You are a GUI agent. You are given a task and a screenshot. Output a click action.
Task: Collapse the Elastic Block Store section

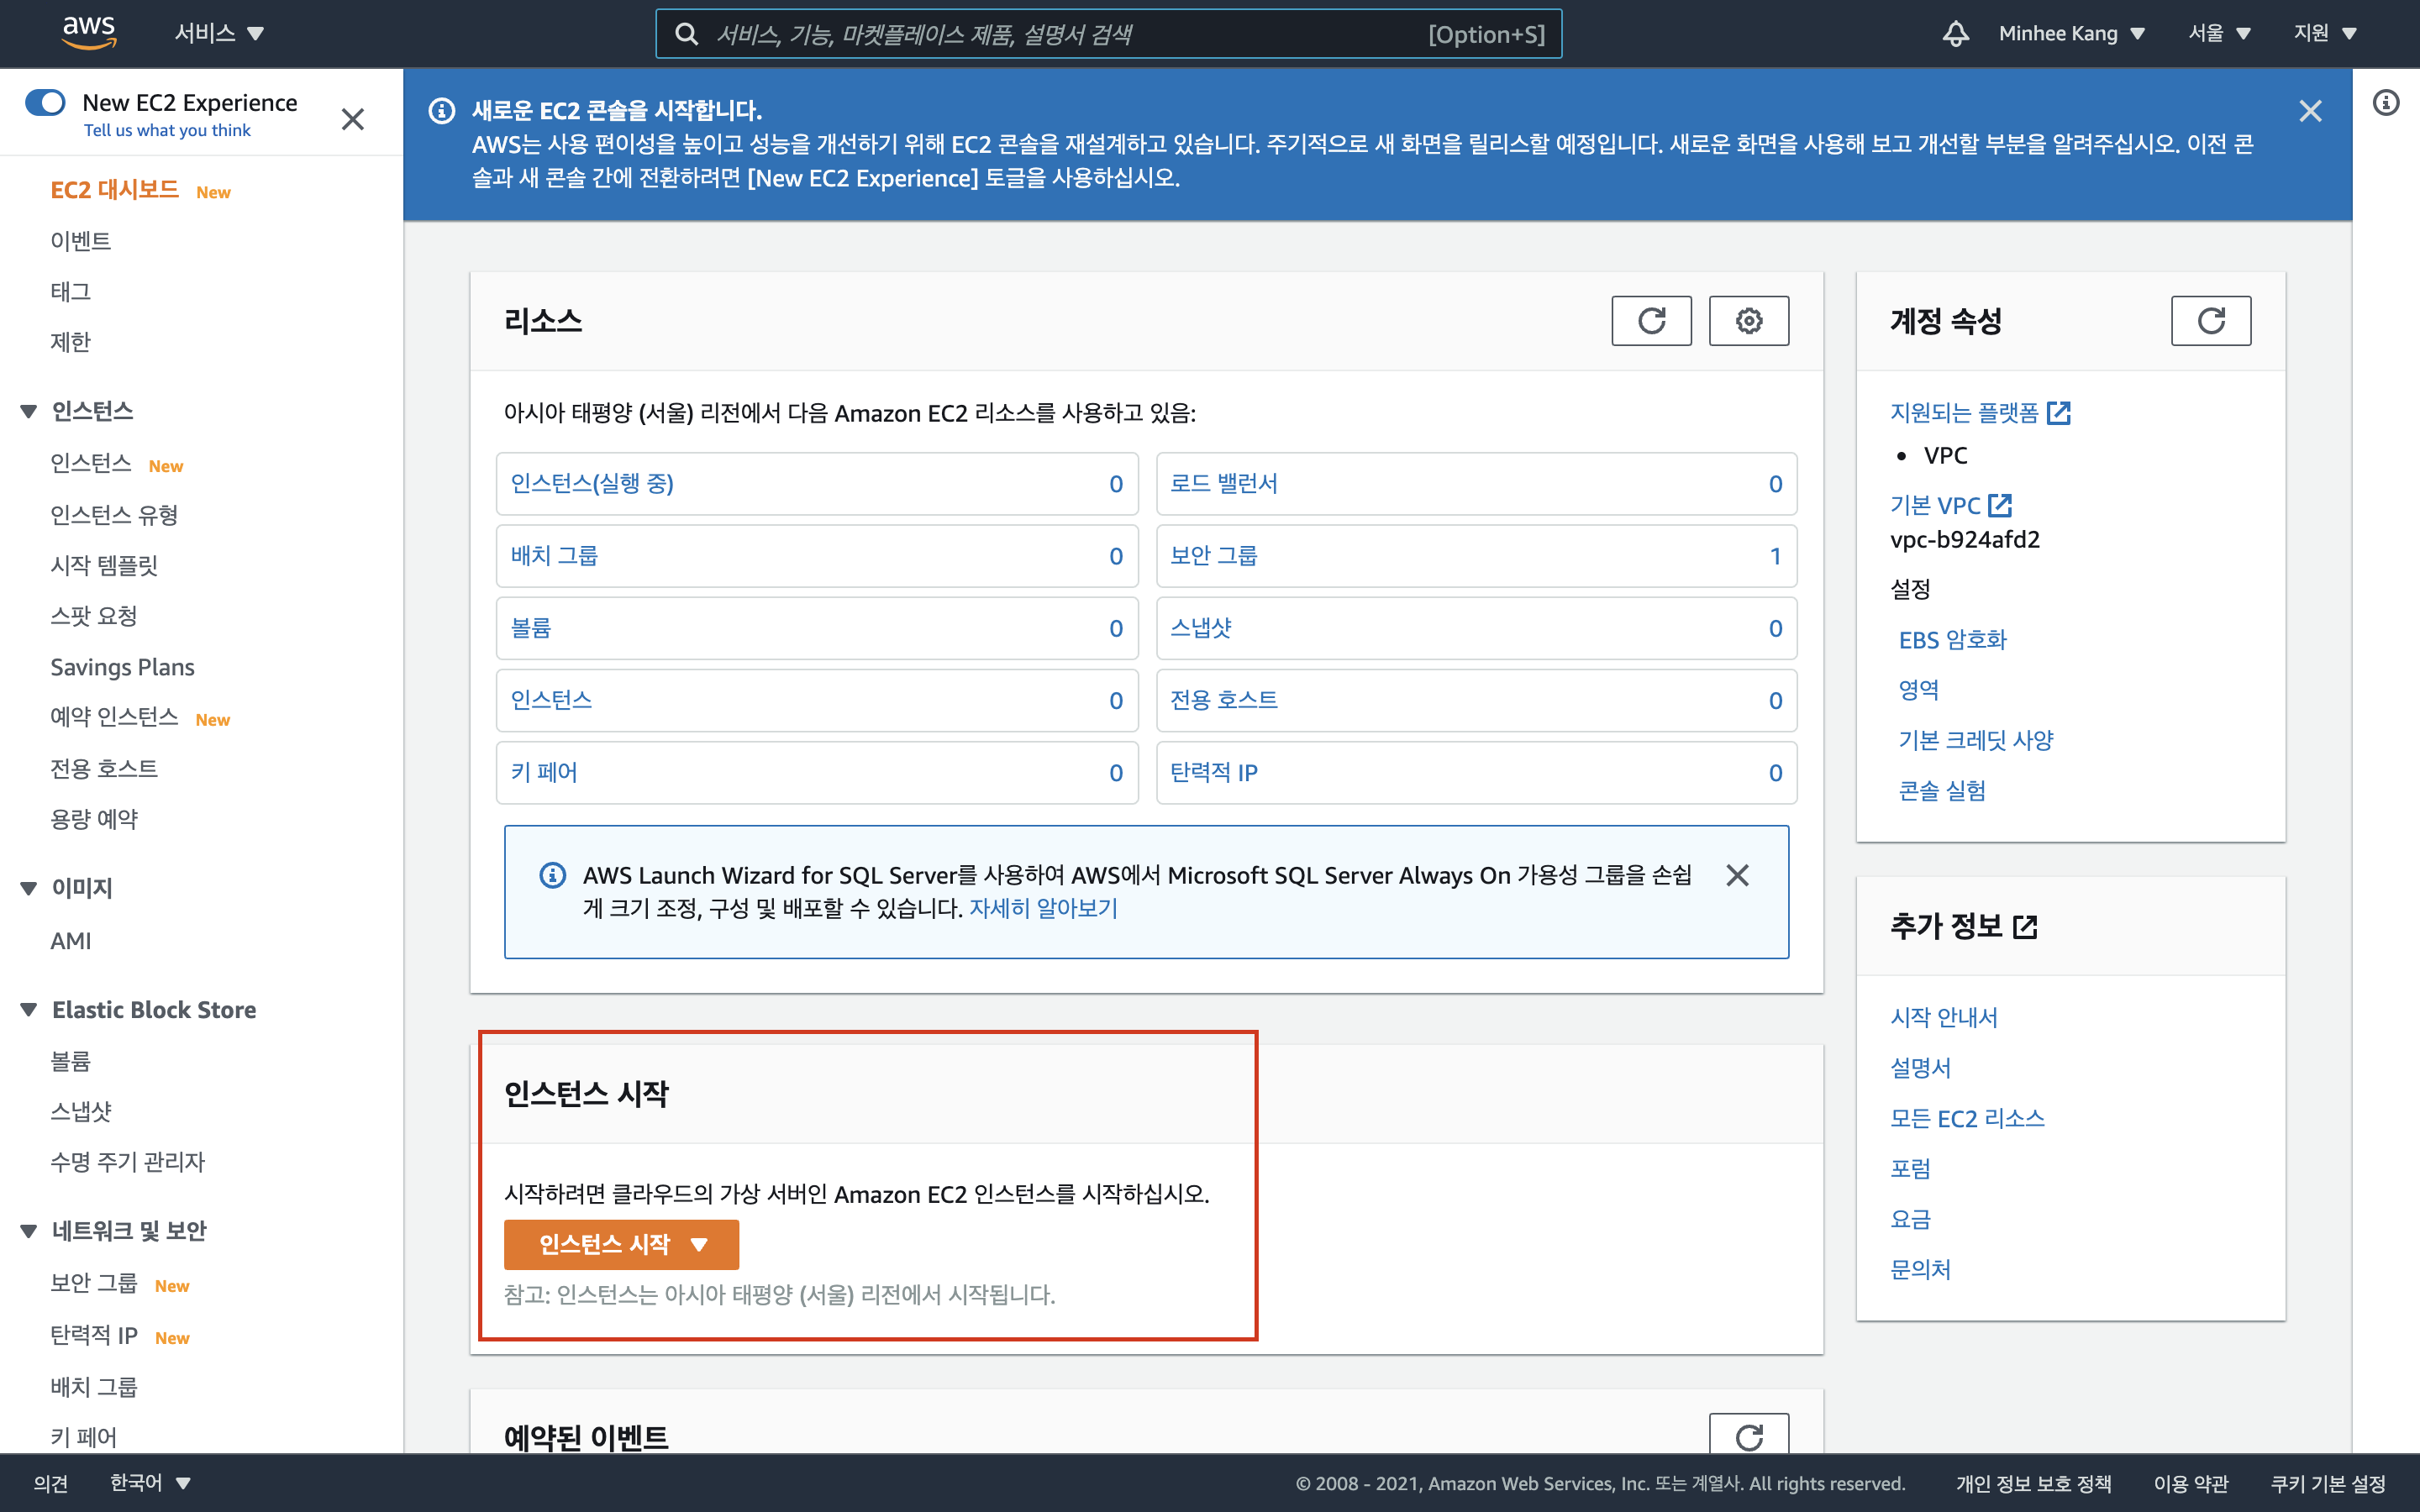[29, 1010]
